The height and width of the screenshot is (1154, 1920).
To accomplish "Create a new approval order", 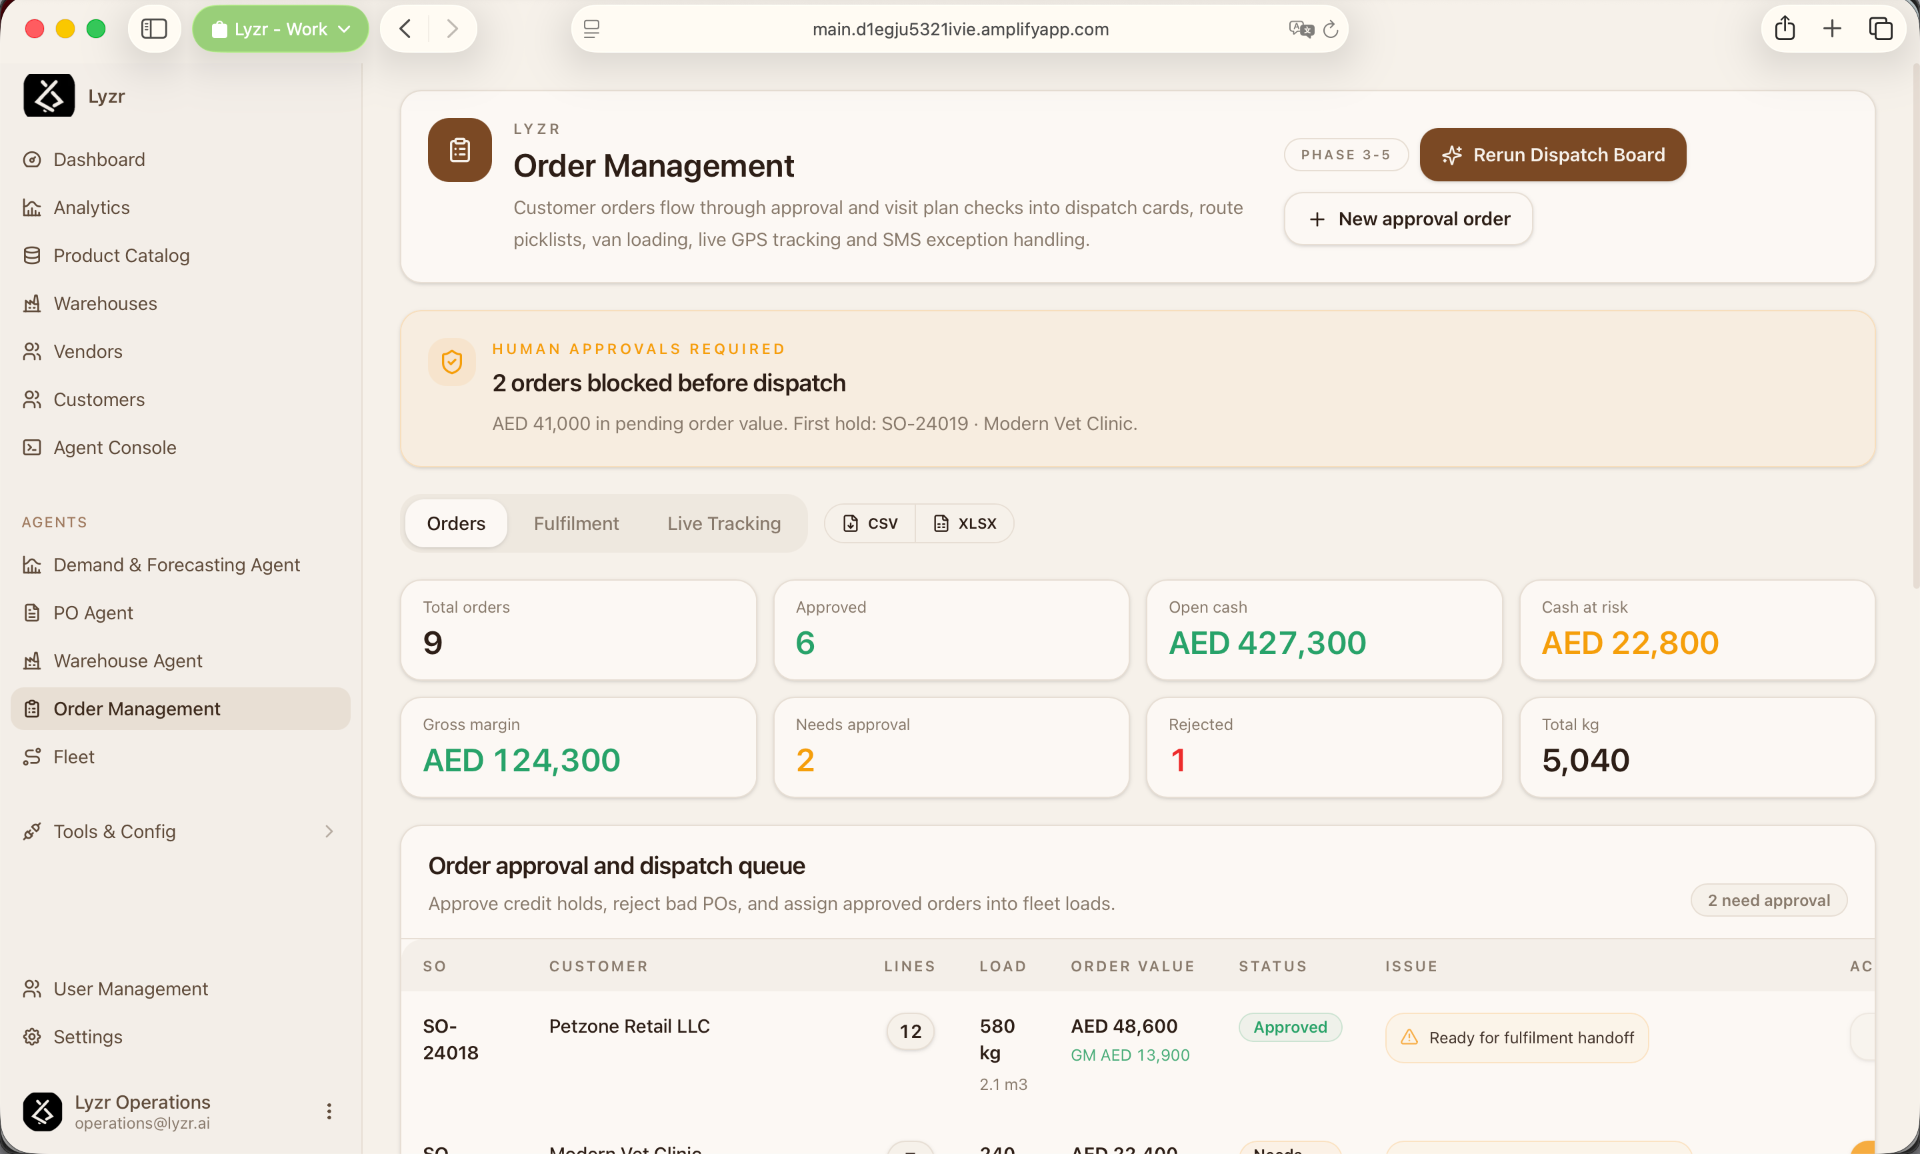I will [x=1408, y=219].
